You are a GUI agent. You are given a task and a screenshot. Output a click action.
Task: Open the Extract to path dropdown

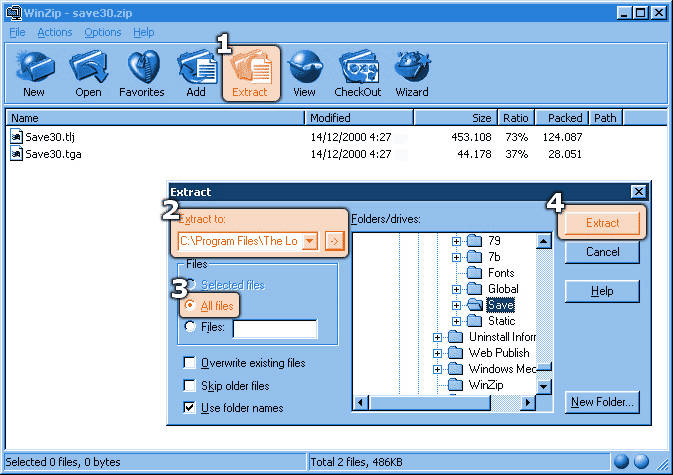[309, 241]
